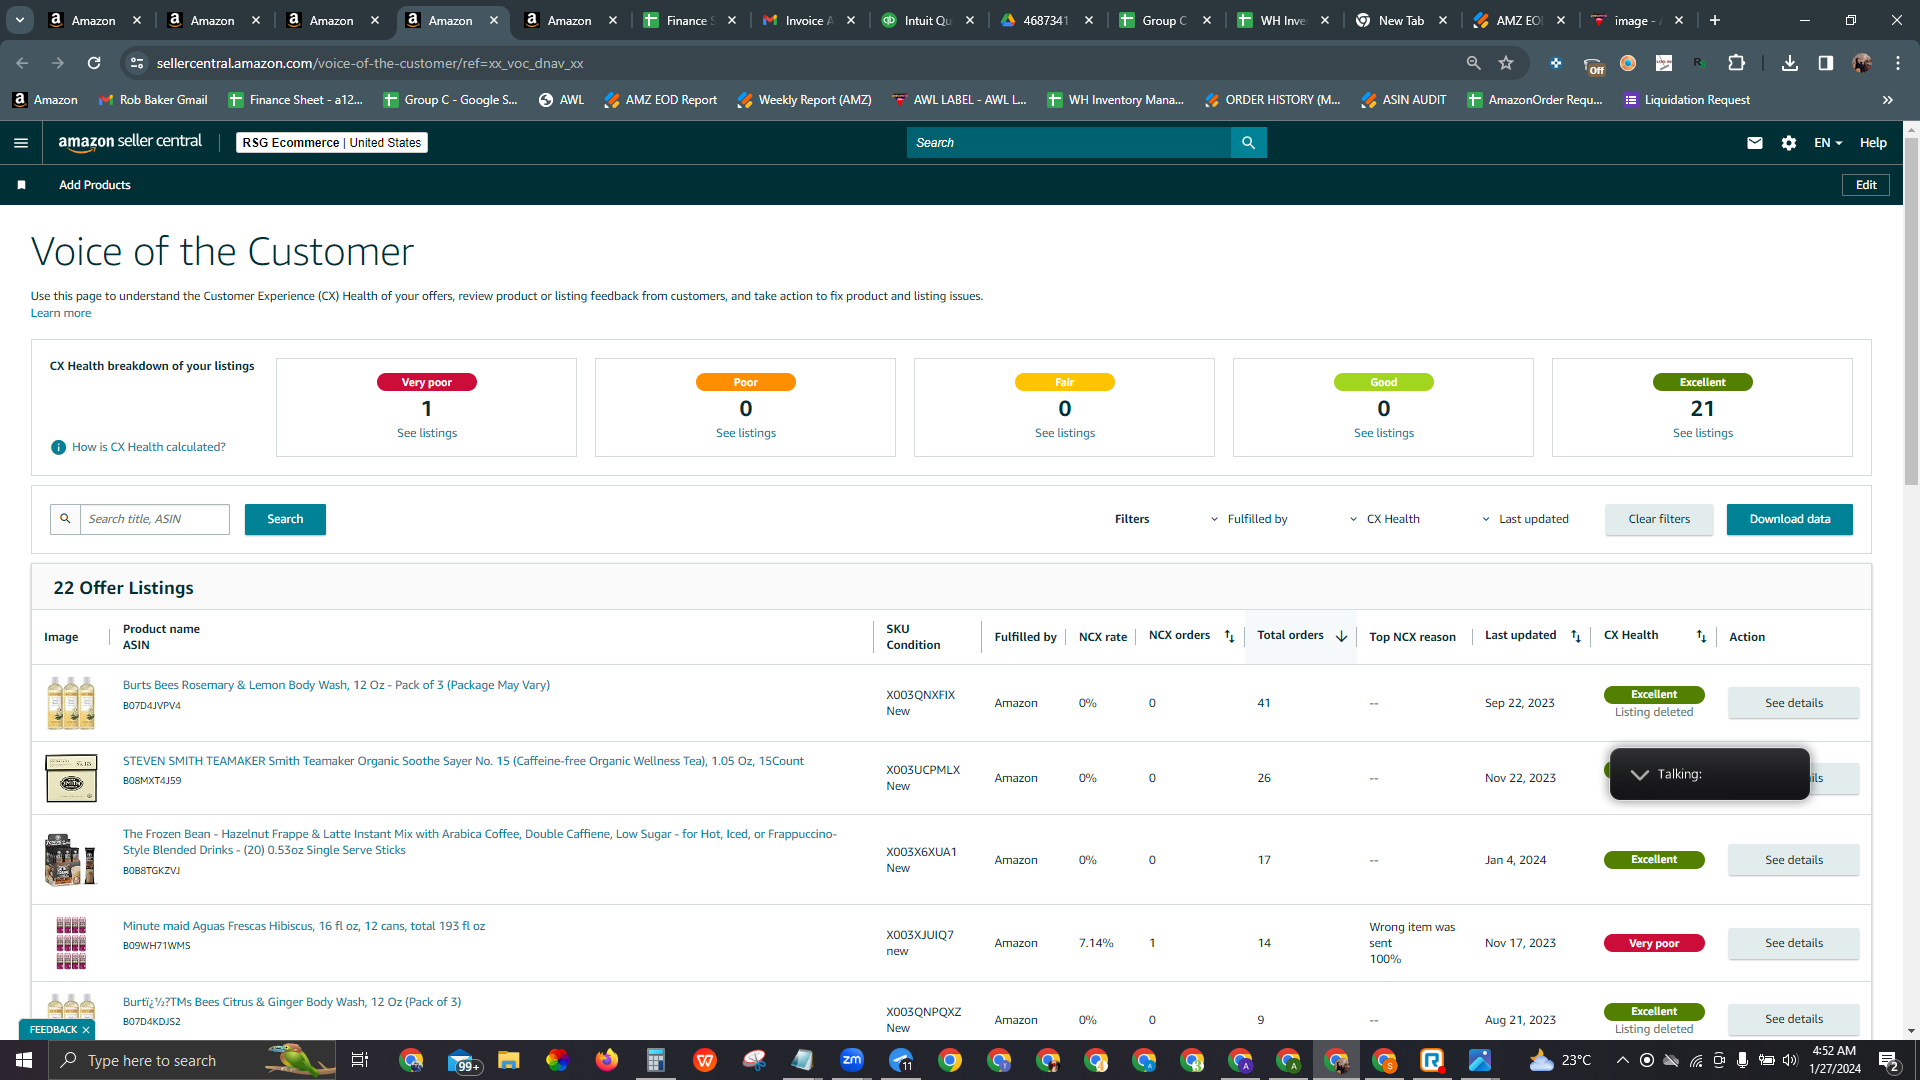Open the Learn more link
Screen dimensions: 1920x1080
(x=61, y=313)
